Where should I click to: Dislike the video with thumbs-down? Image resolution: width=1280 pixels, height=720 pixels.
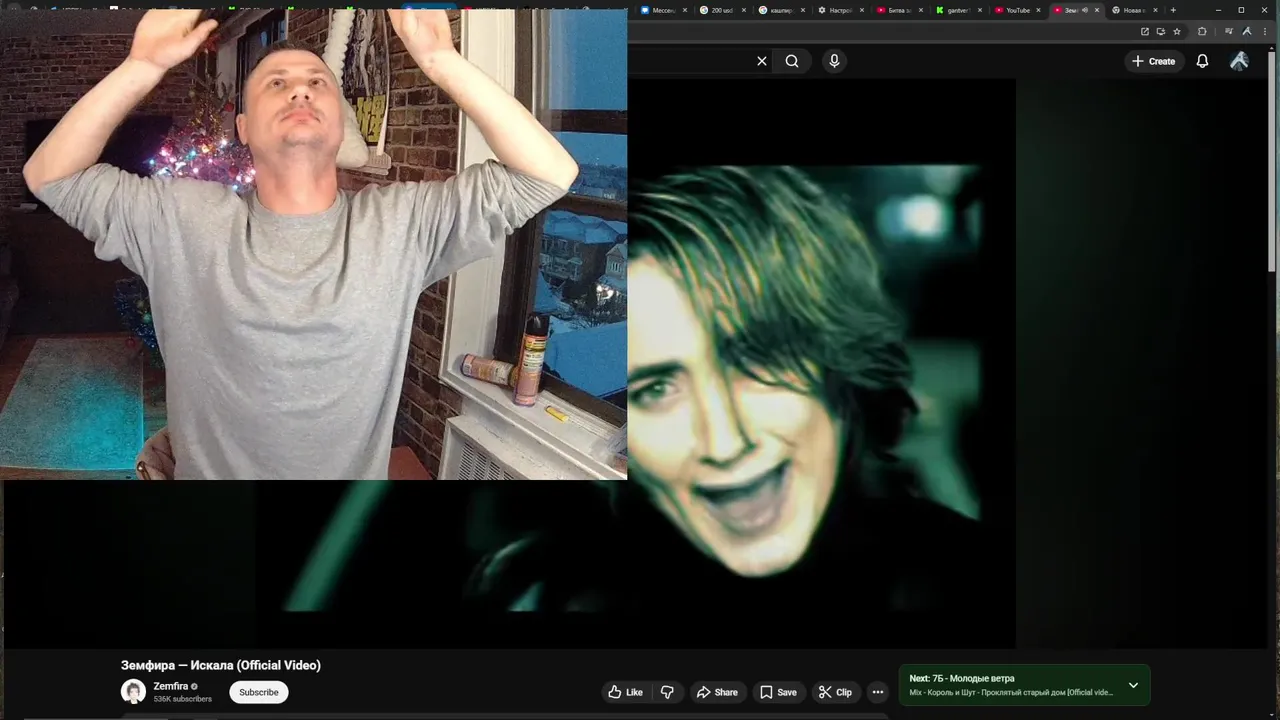(667, 692)
